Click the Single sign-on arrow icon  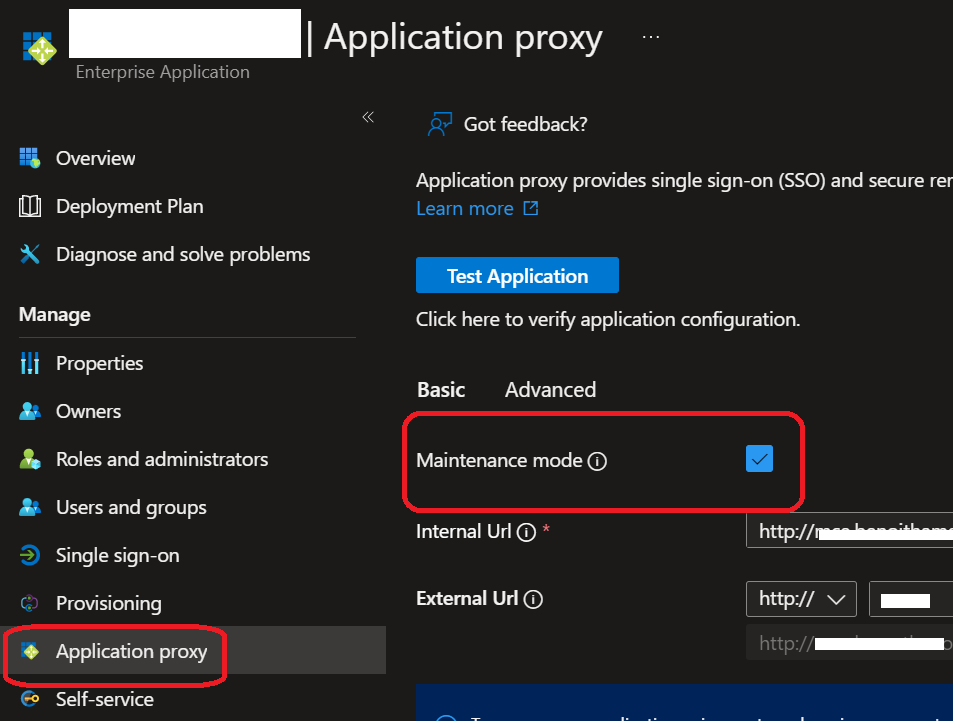coord(30,555)
